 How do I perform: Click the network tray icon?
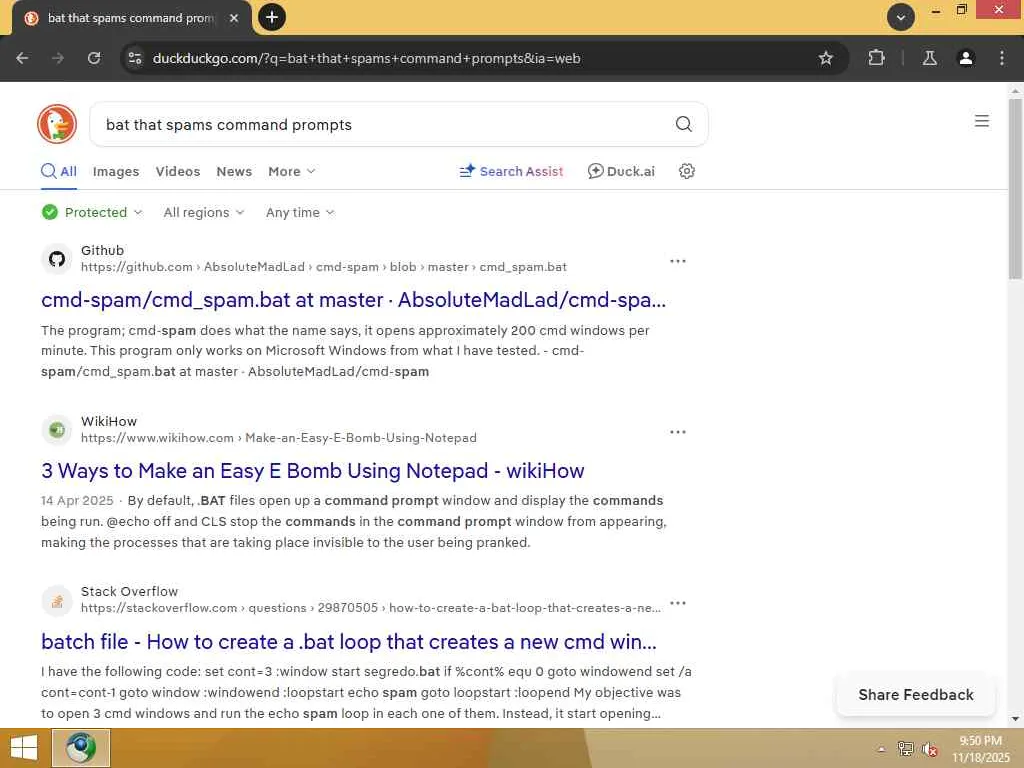pos(905,749)
